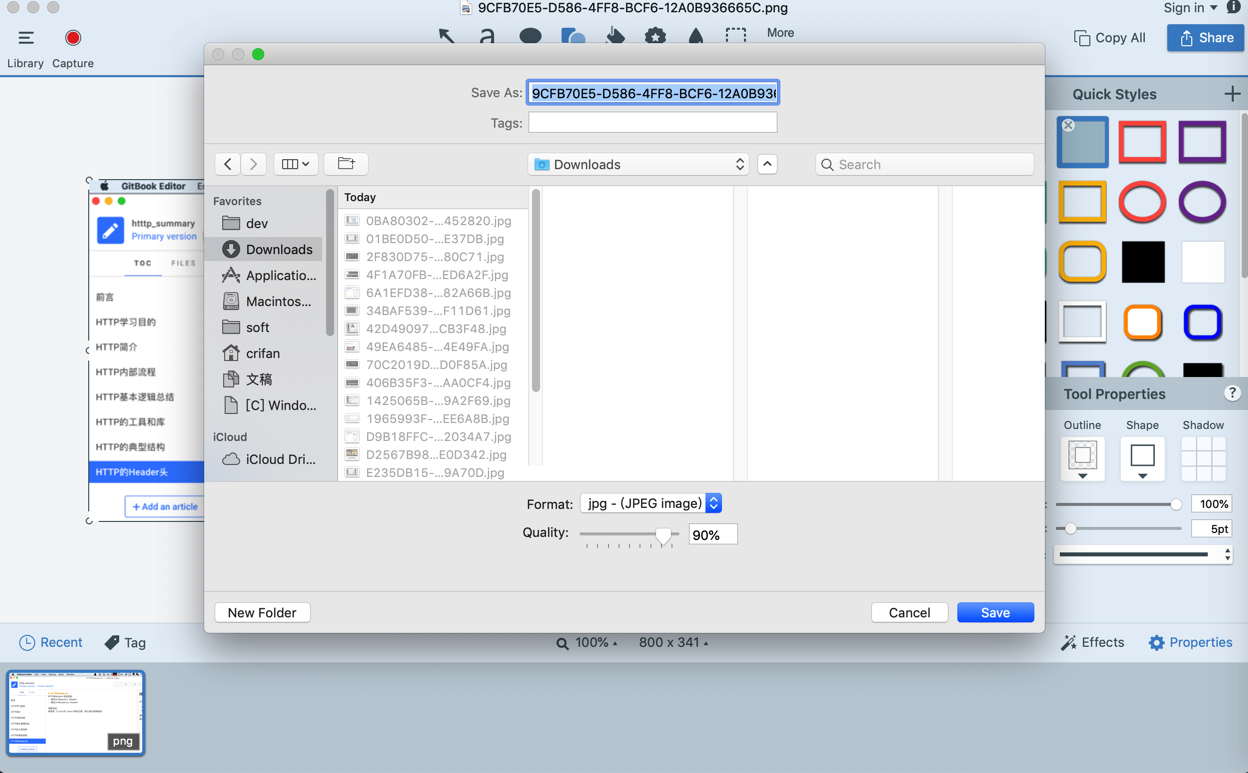This screenshot has height=773, width=1248.
Task: Click the Tags input field
Action: (x=653, y=122)
